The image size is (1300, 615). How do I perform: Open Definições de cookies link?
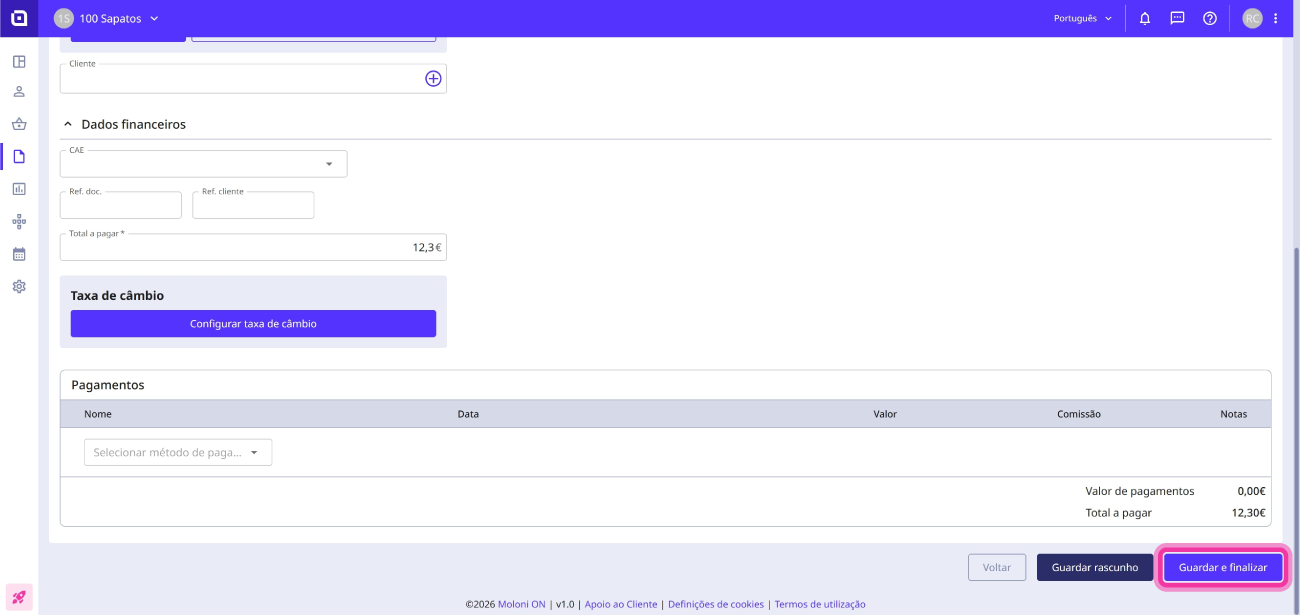tap(716, 604)
